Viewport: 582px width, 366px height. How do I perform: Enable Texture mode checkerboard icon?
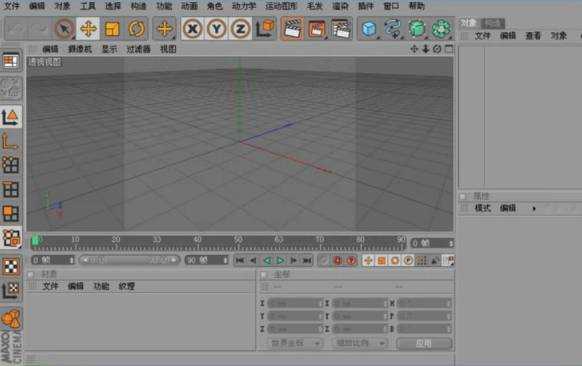11,266
